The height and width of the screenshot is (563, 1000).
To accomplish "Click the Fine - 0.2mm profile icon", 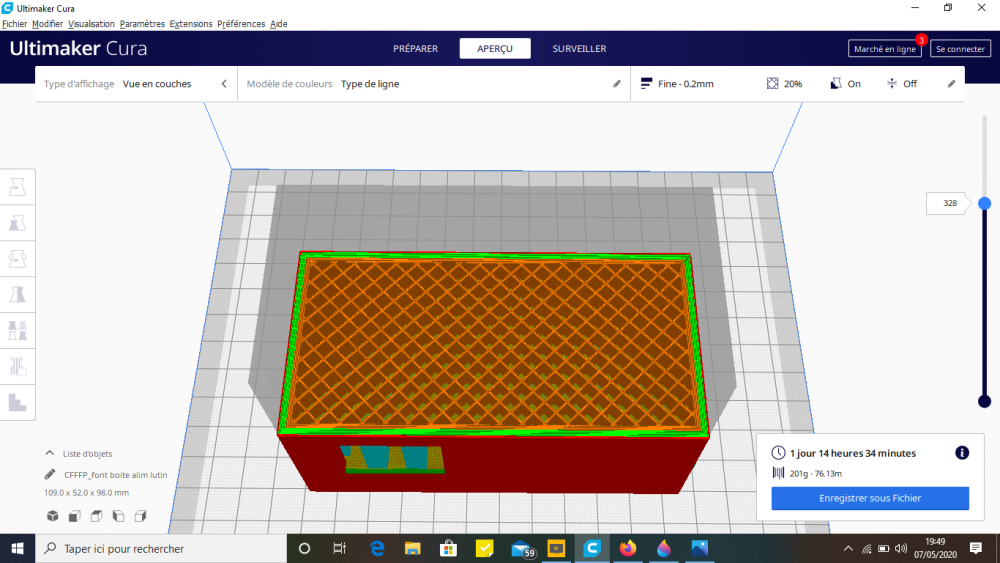I will click(646, 84).
